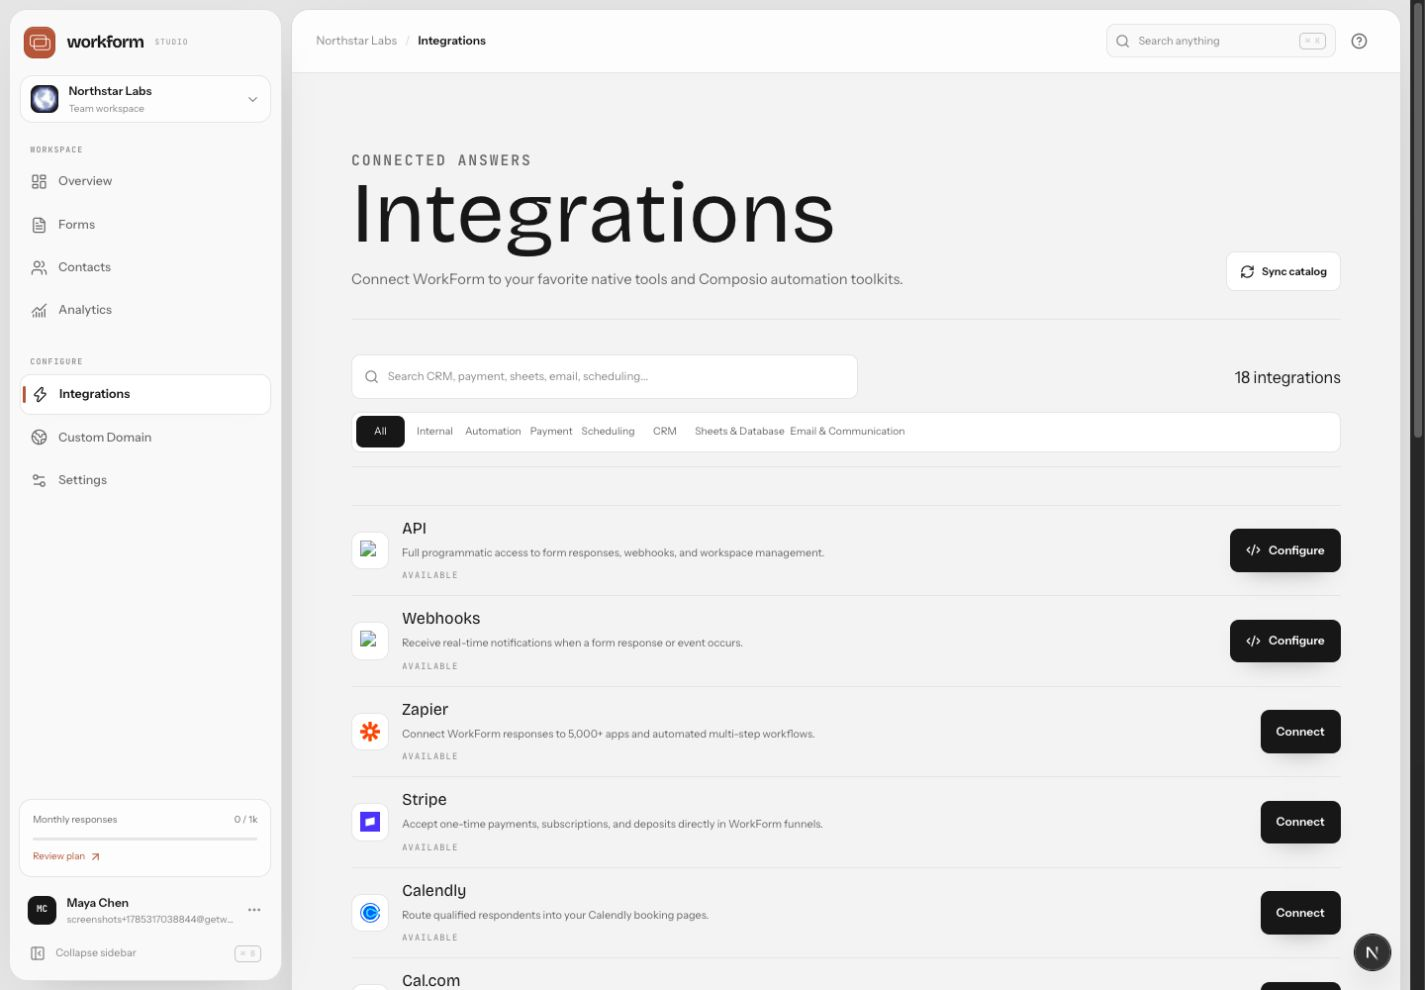Click the API integration icon

[x=370, y=550]
